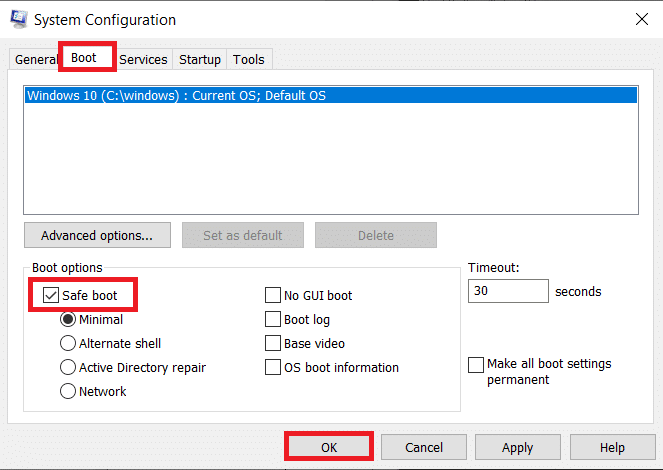Click the Apply button

[517, 448]
